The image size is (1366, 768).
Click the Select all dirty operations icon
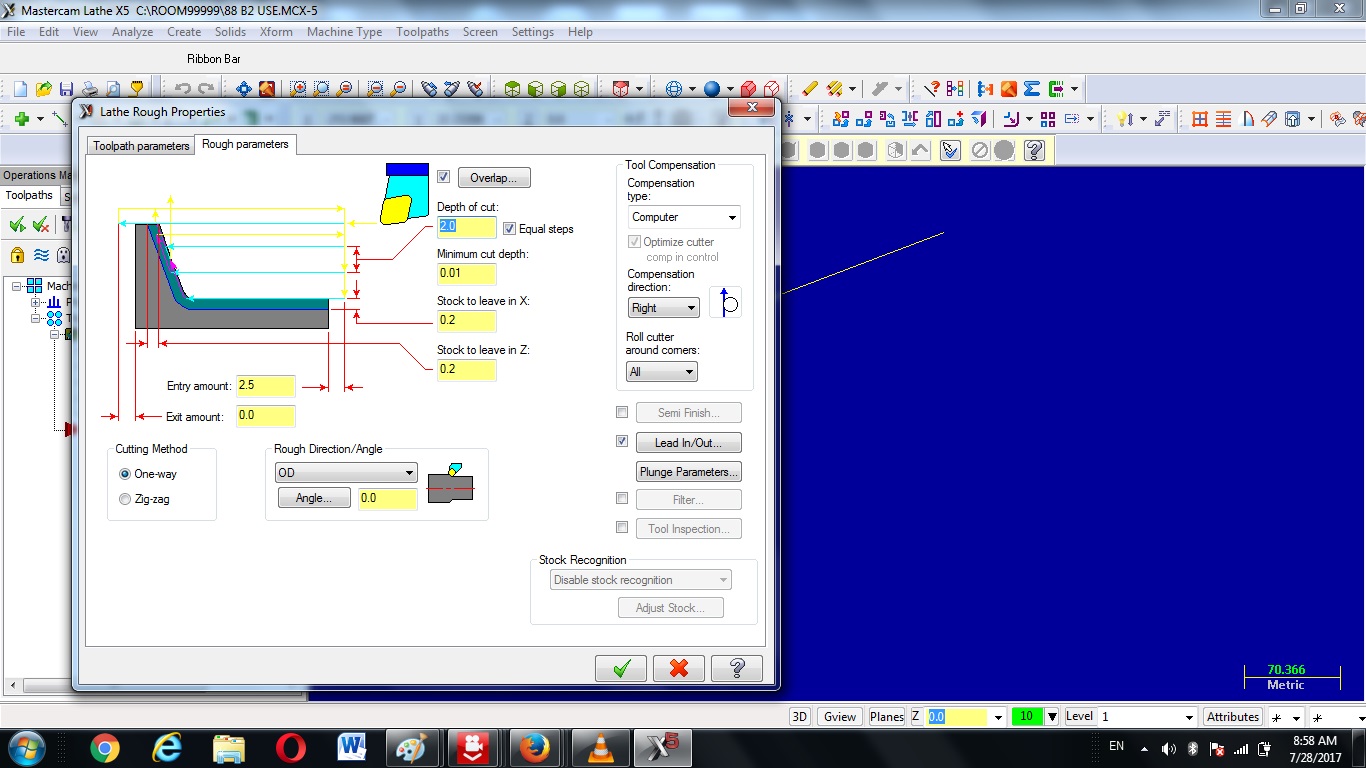coord(41,225)
